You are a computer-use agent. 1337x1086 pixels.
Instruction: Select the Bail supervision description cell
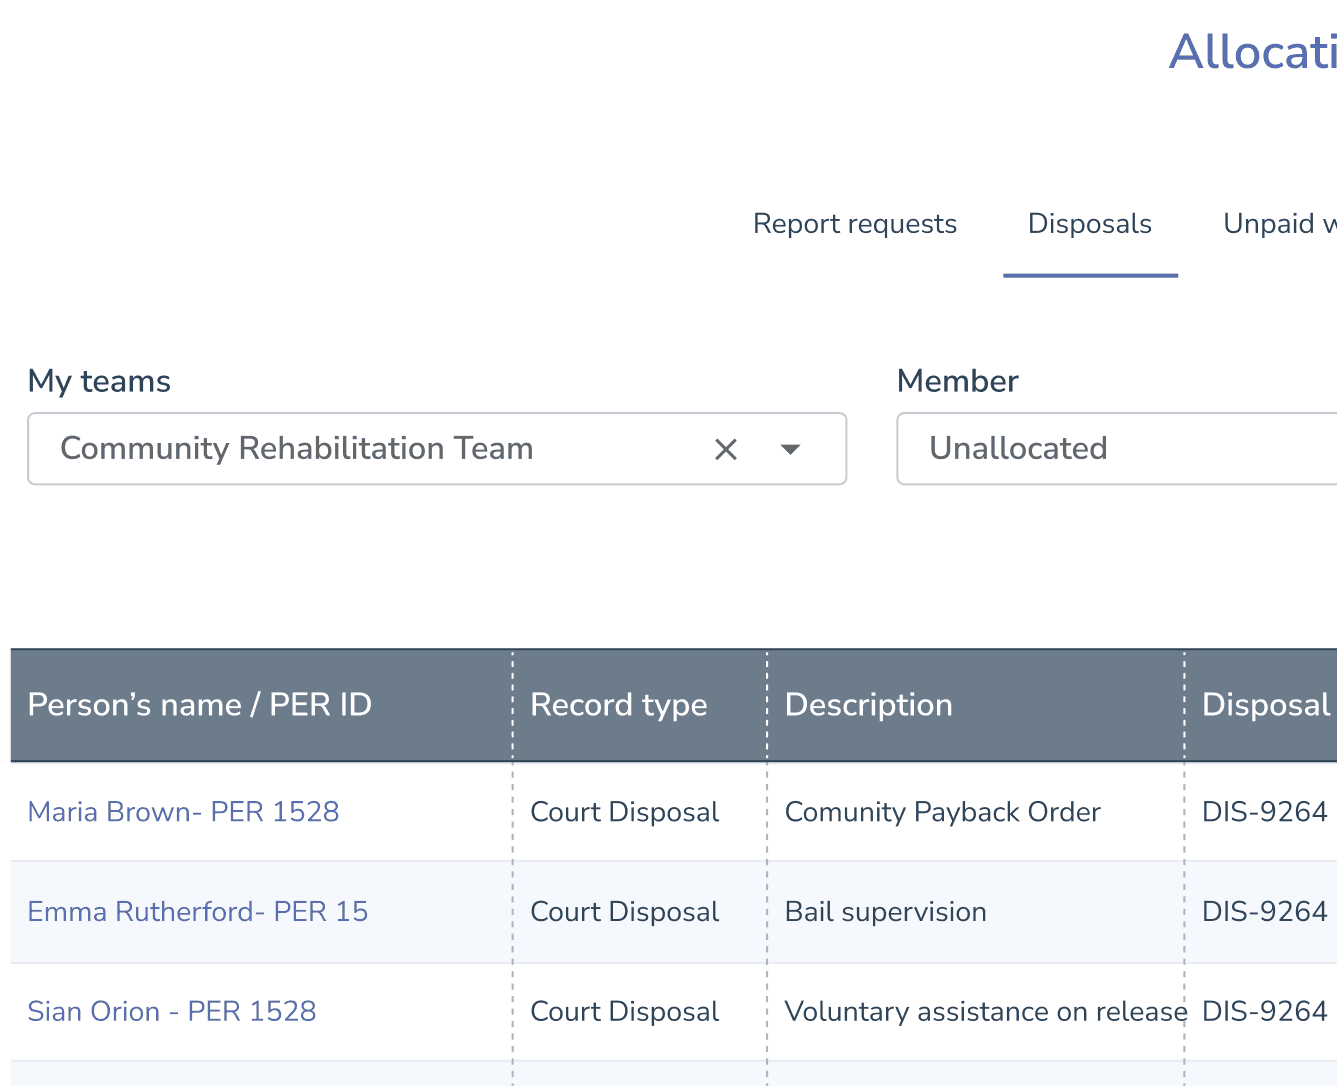pos(885,912)
